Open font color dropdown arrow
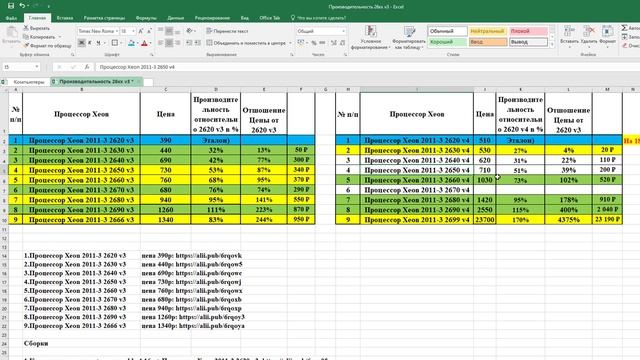The image size is (640, 360). click(150, 43)
